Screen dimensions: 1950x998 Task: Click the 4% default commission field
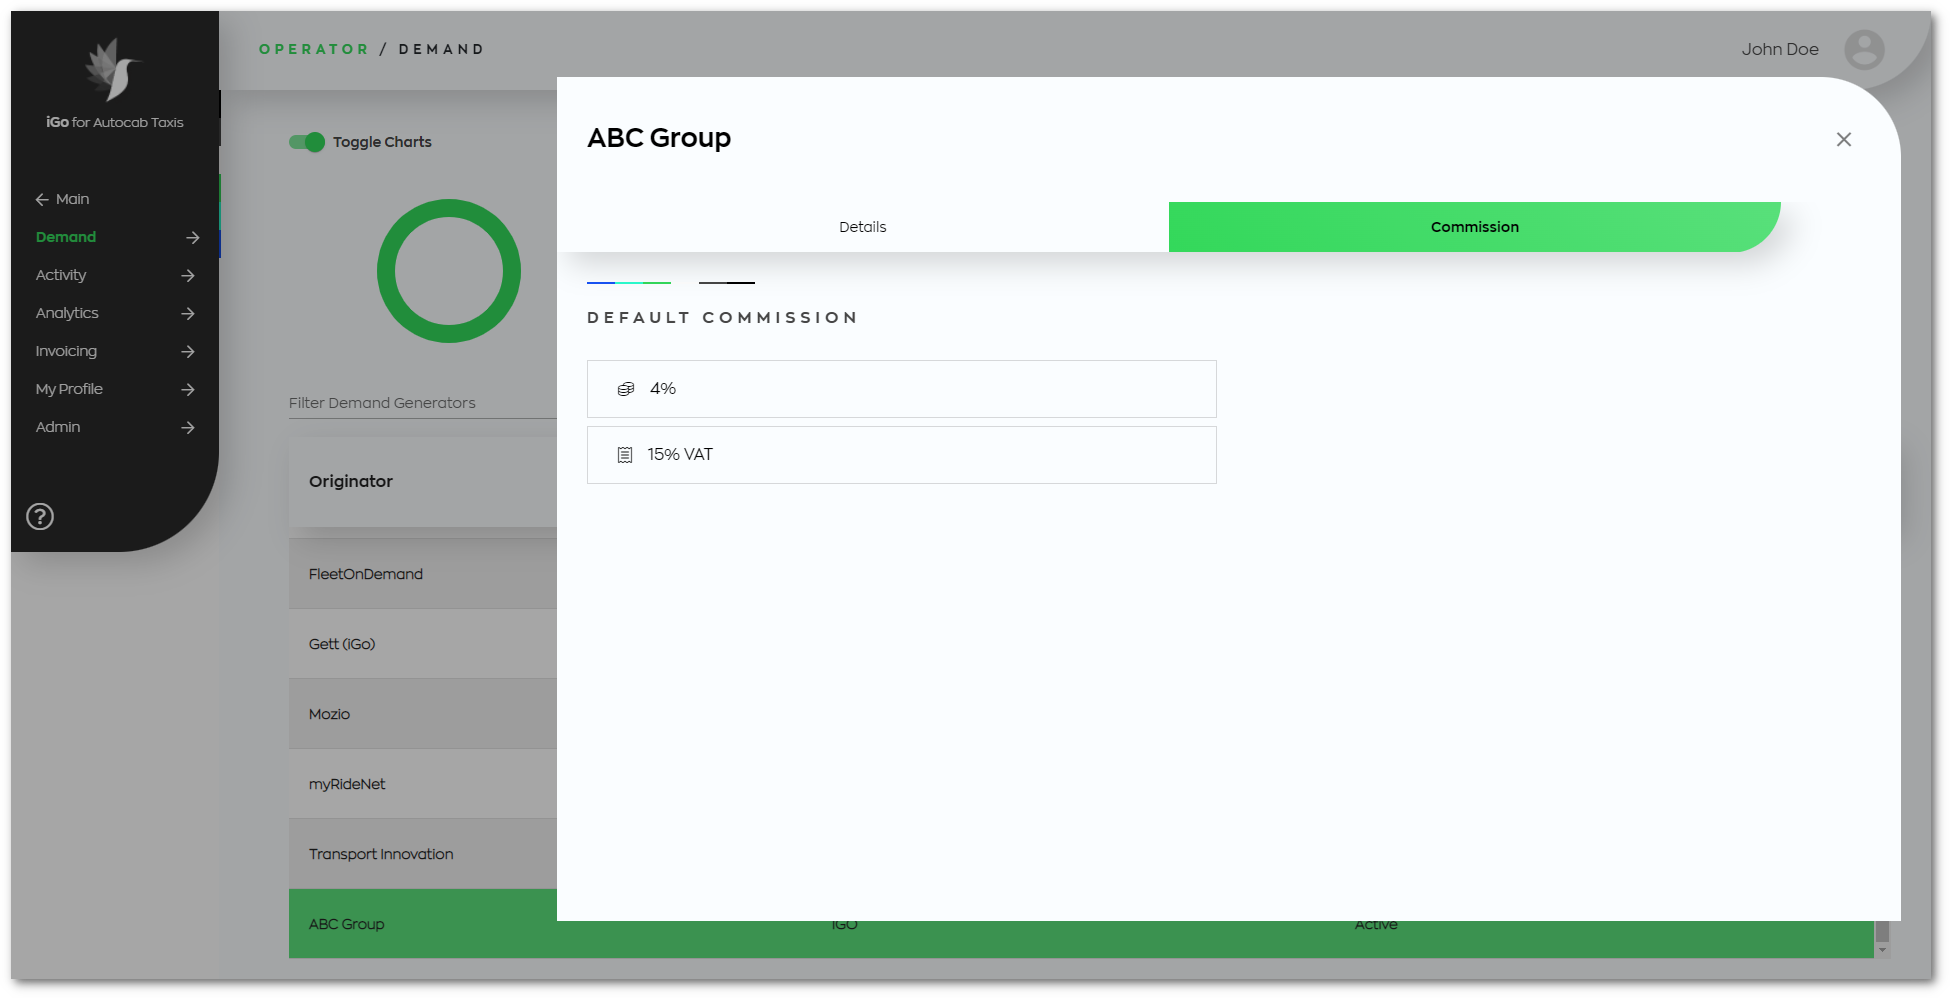coord(901,389)
